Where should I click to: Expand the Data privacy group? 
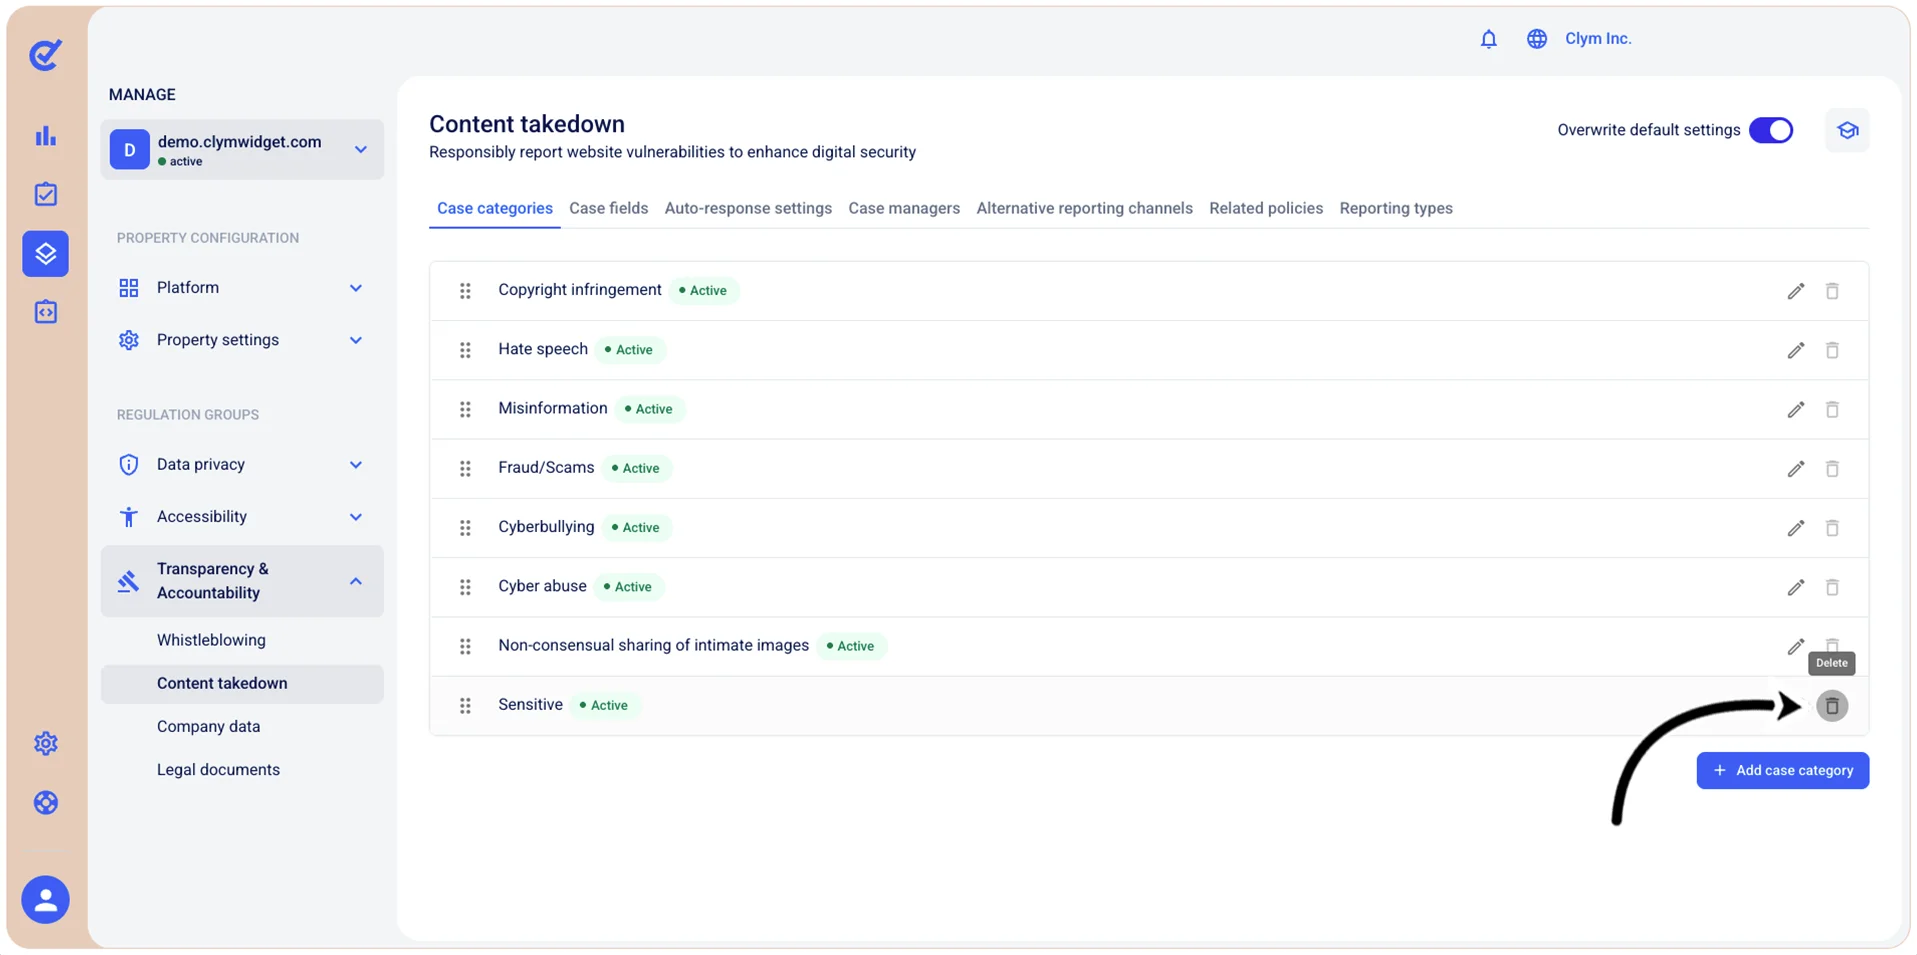[x=242, y=465]
